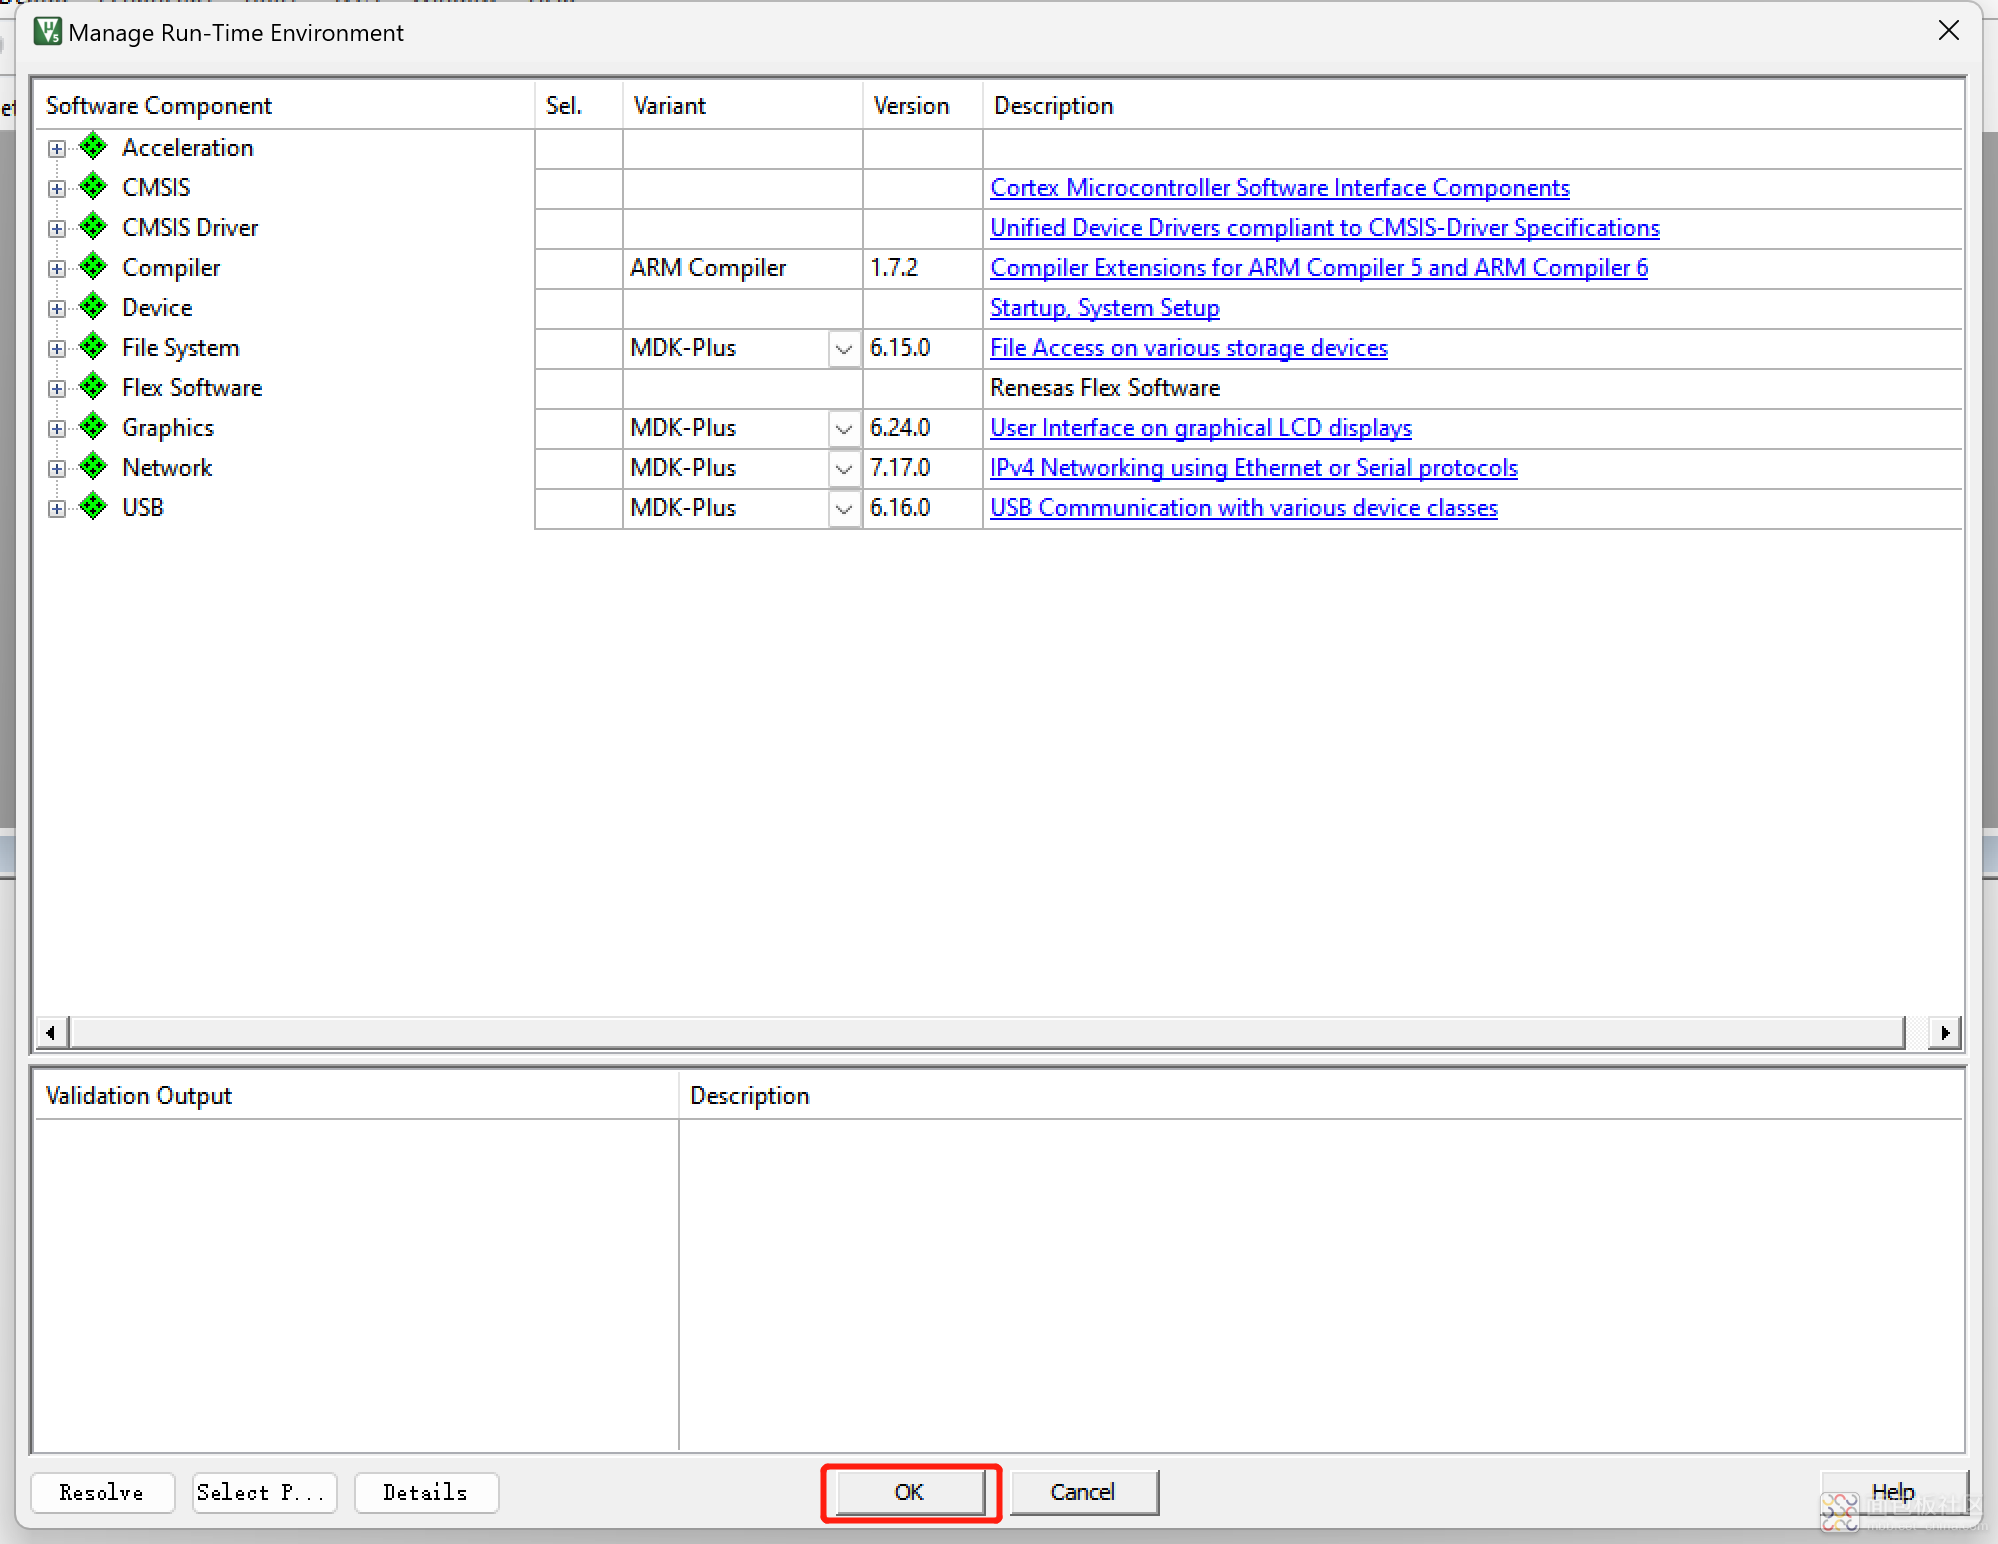Click the Validation Output column header
1998x1544 pixels.
(356, 1096)
